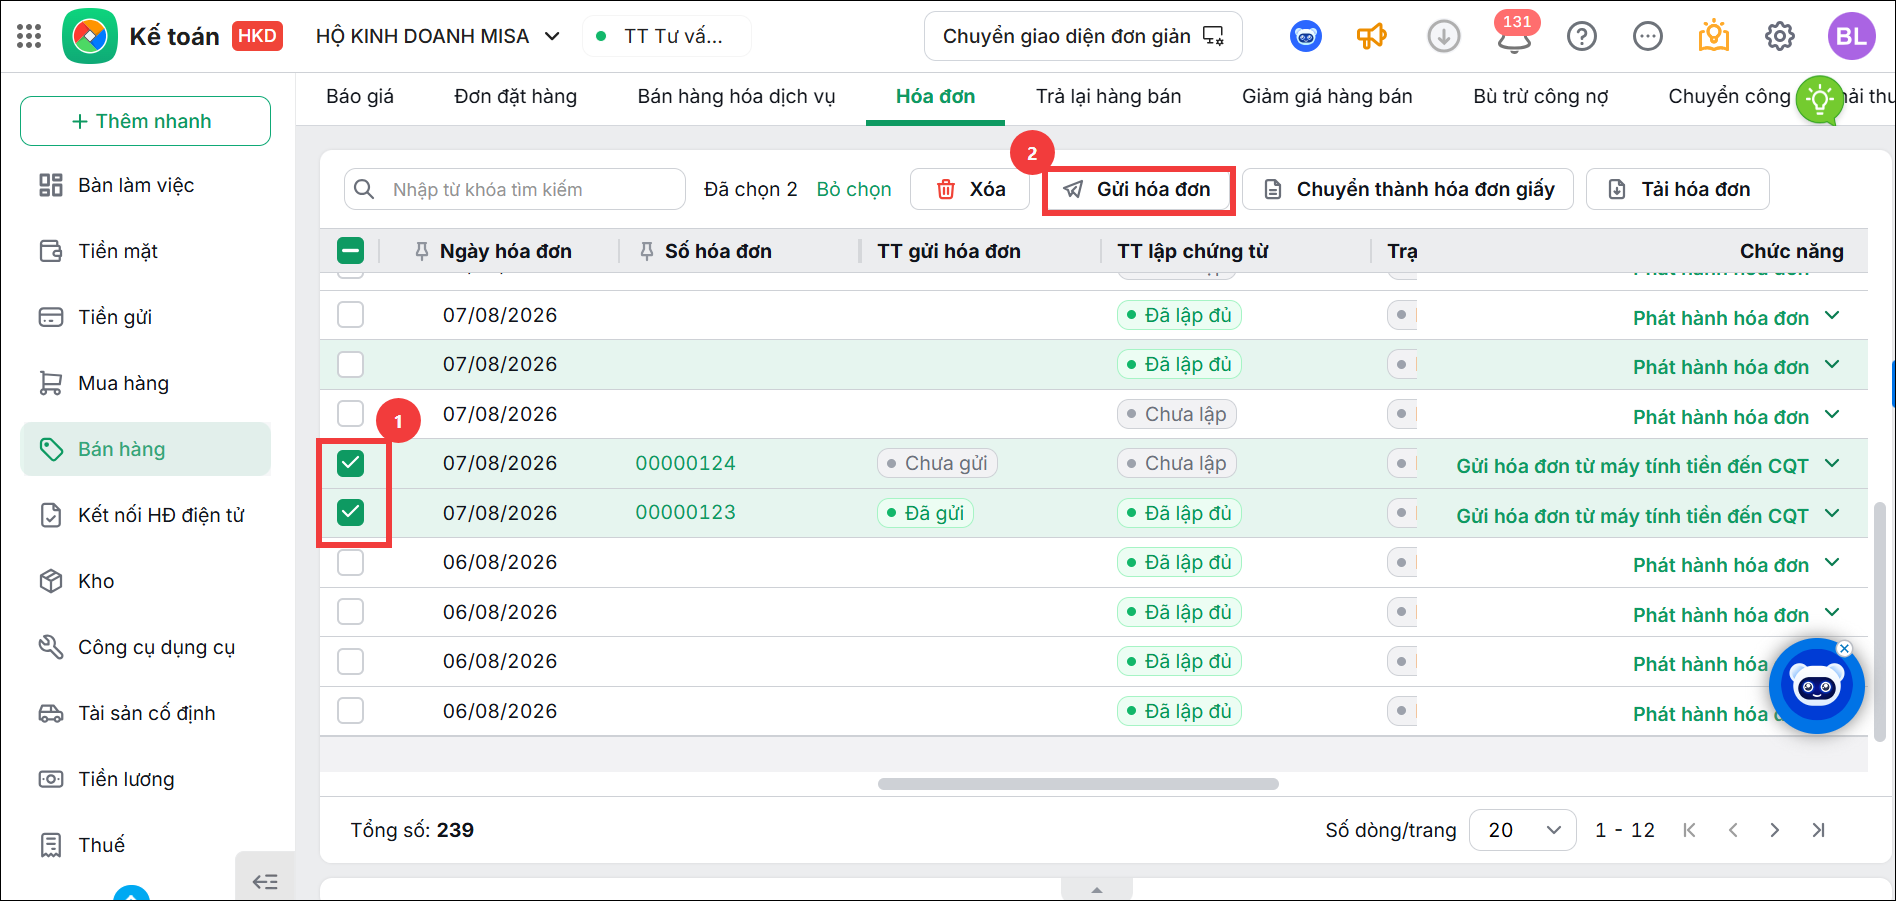This screenshot has width=1896, height=901.
Task: Open Công cụ dụng cụ in sidebar
Action: pyautogui.click(x=145, y=647)
